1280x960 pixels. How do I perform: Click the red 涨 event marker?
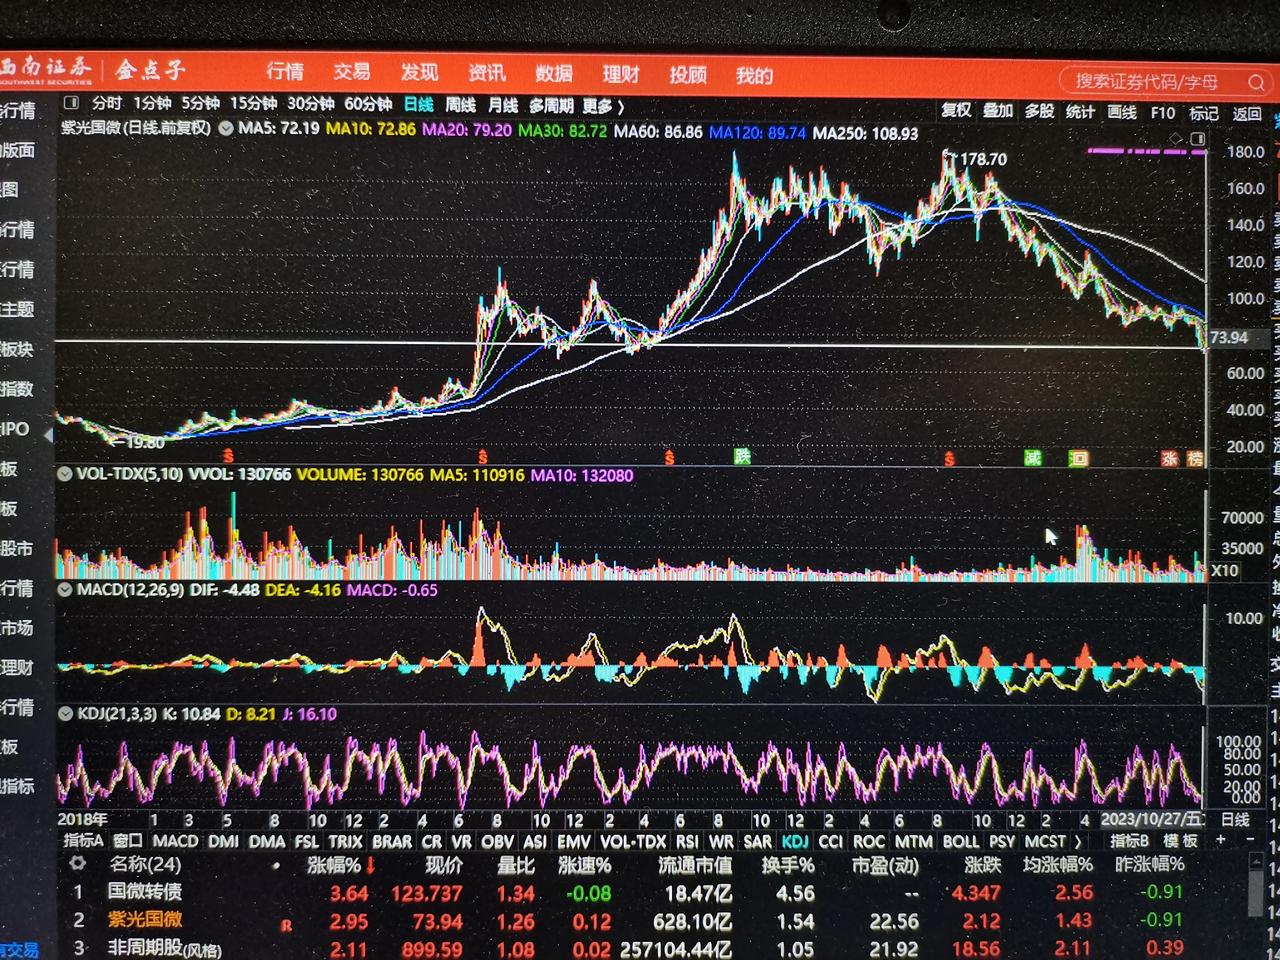[1169, 458]
